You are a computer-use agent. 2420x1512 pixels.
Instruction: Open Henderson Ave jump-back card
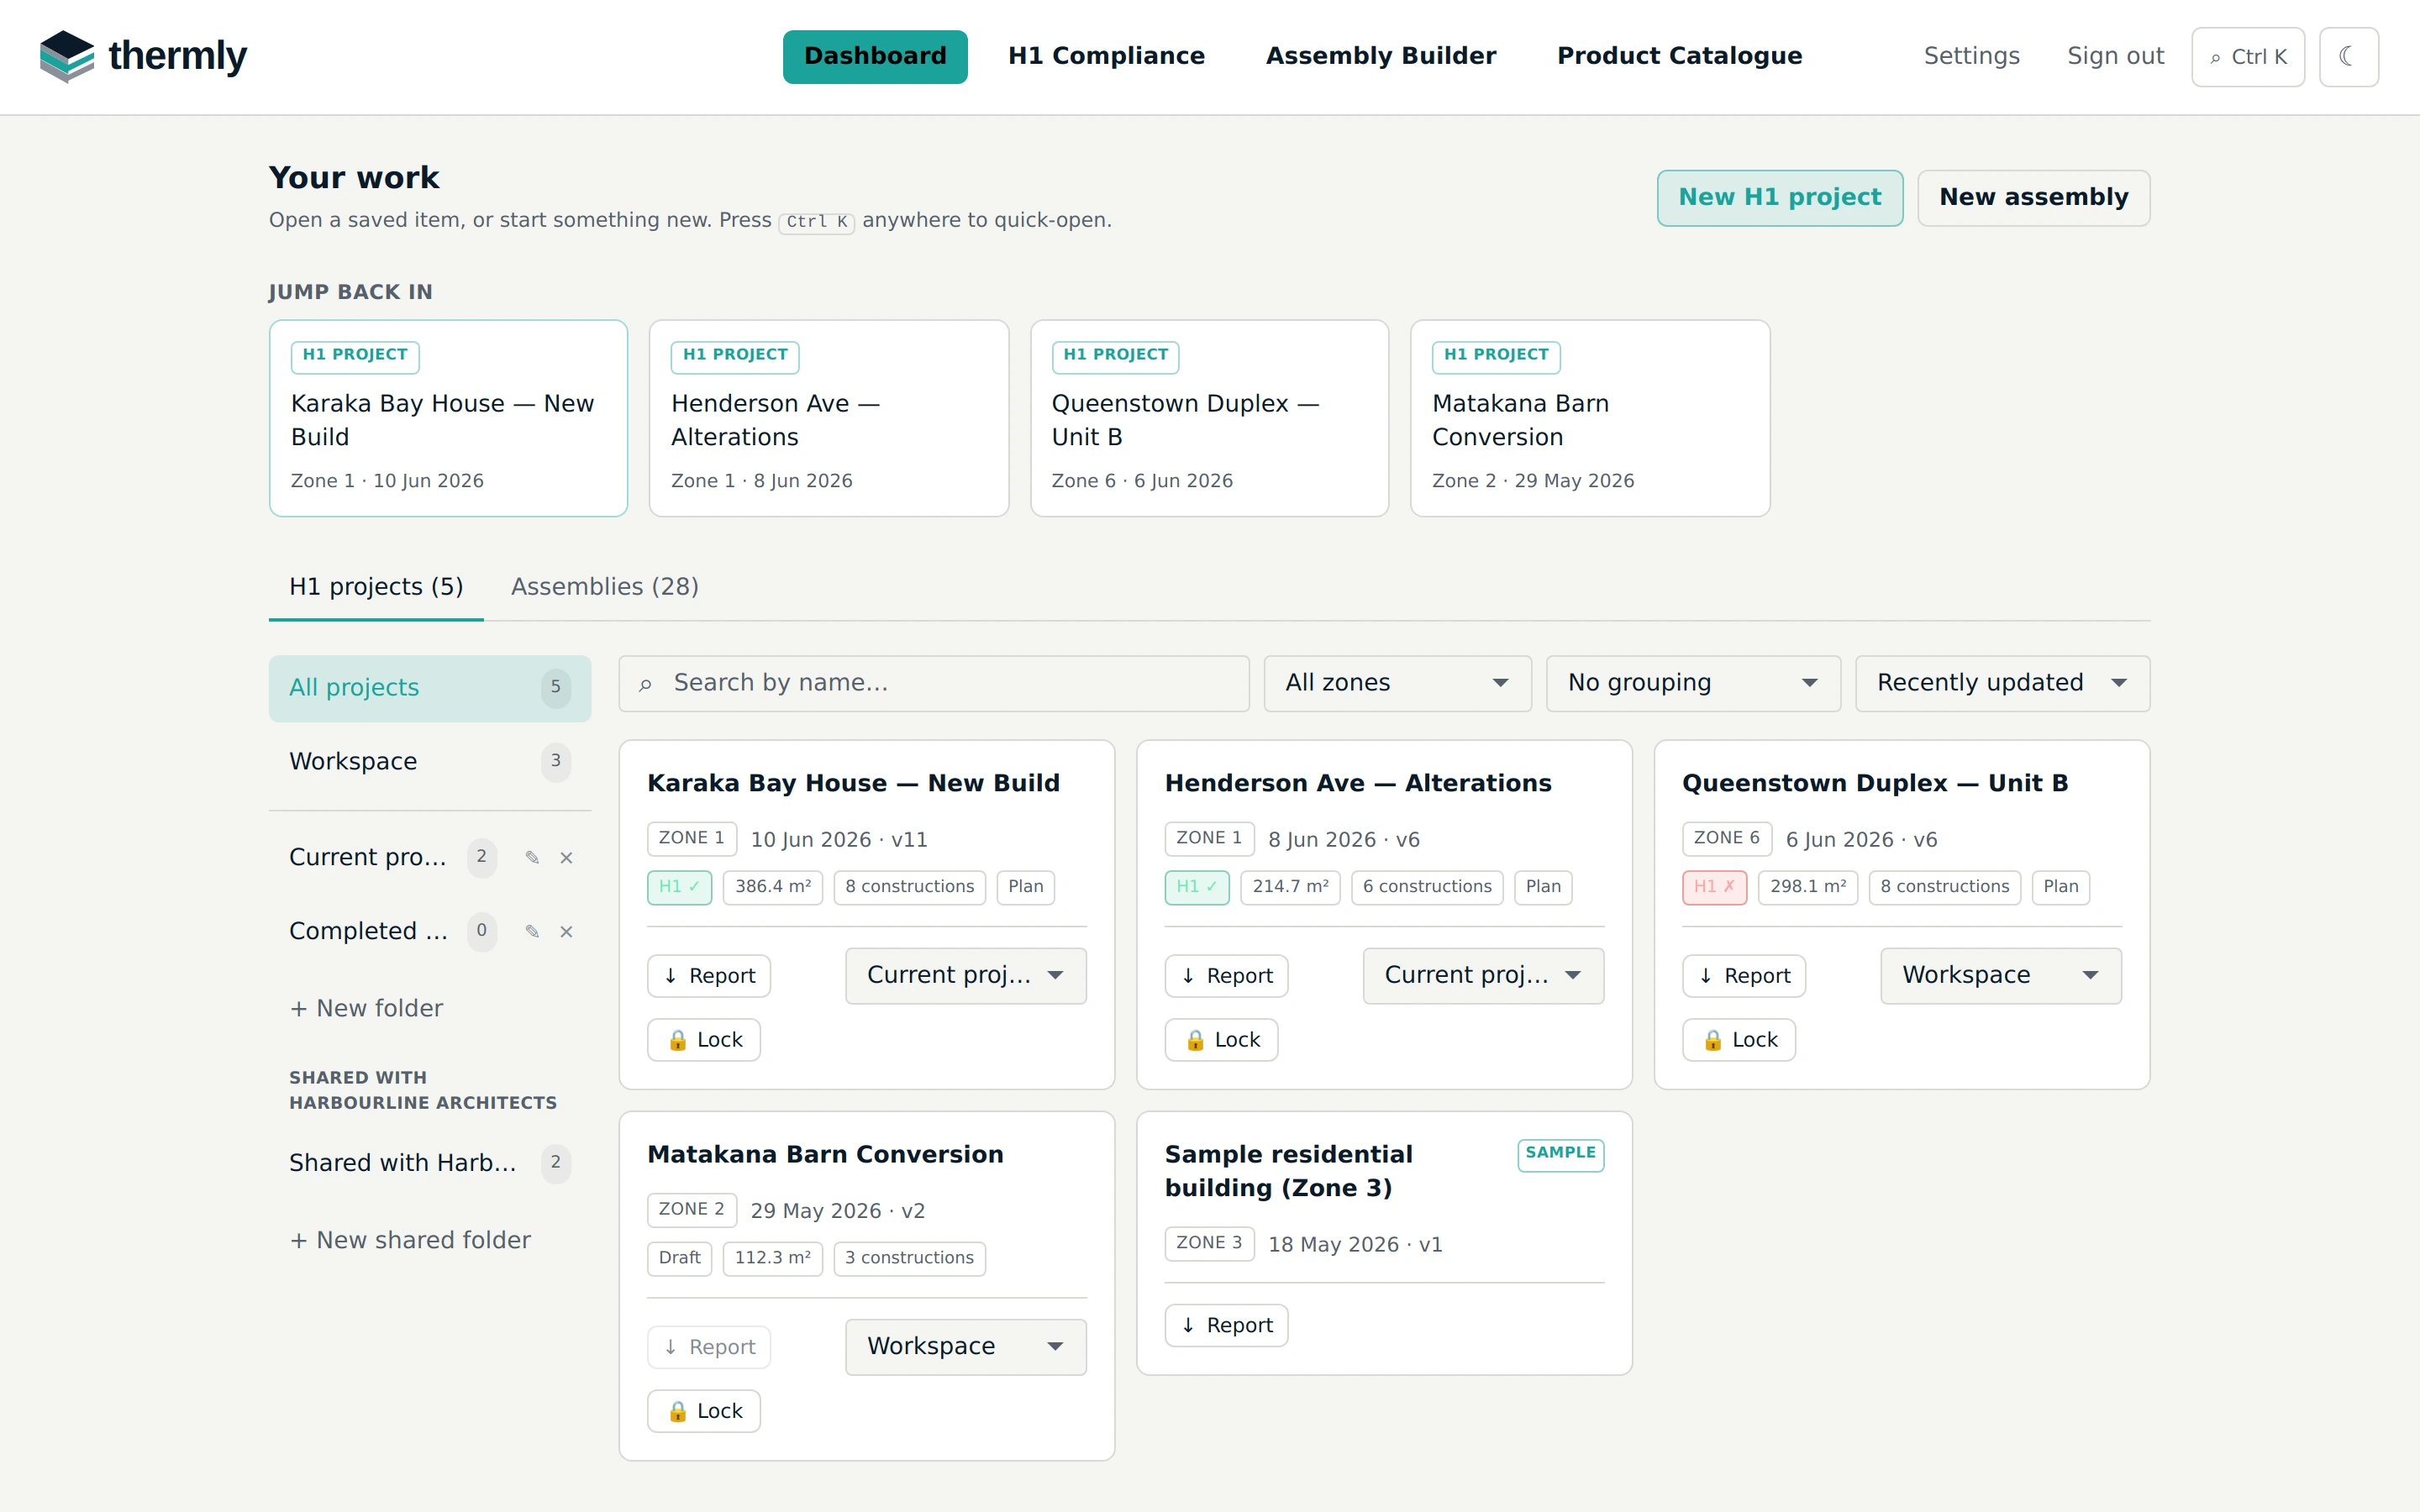coord(829,418)
